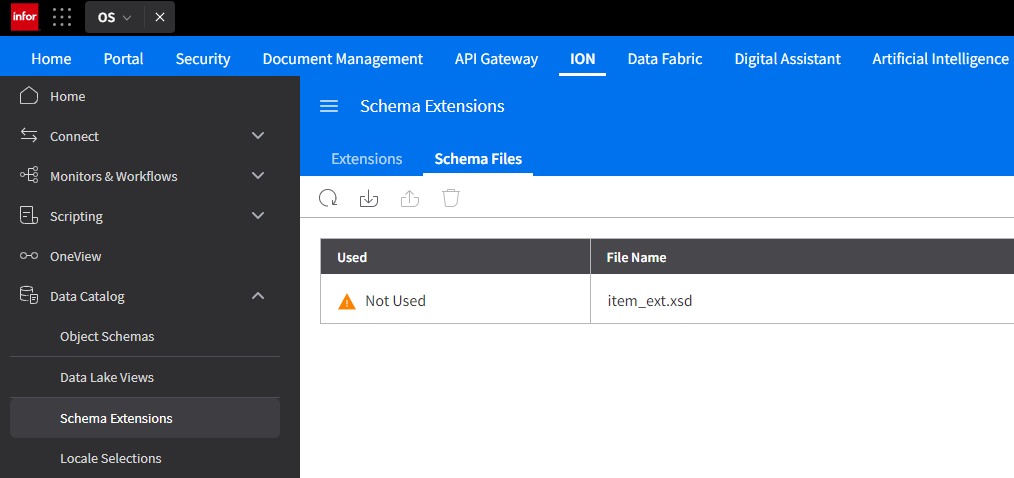Expand the Scripting section chevron
The width and height of the screenshot is (1014, 478).
(258, 216)
